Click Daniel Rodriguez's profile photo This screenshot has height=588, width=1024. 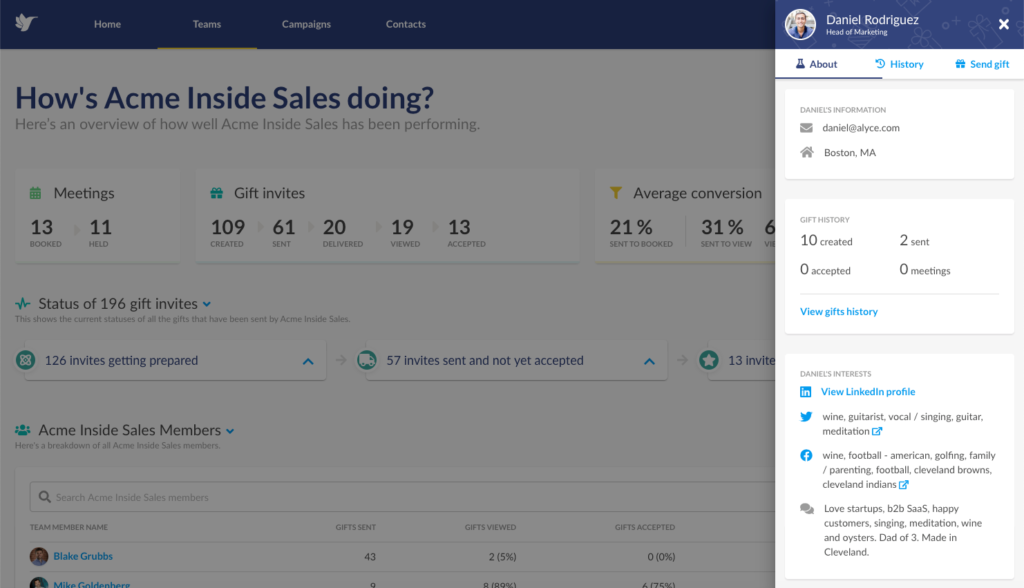[800, 24]
